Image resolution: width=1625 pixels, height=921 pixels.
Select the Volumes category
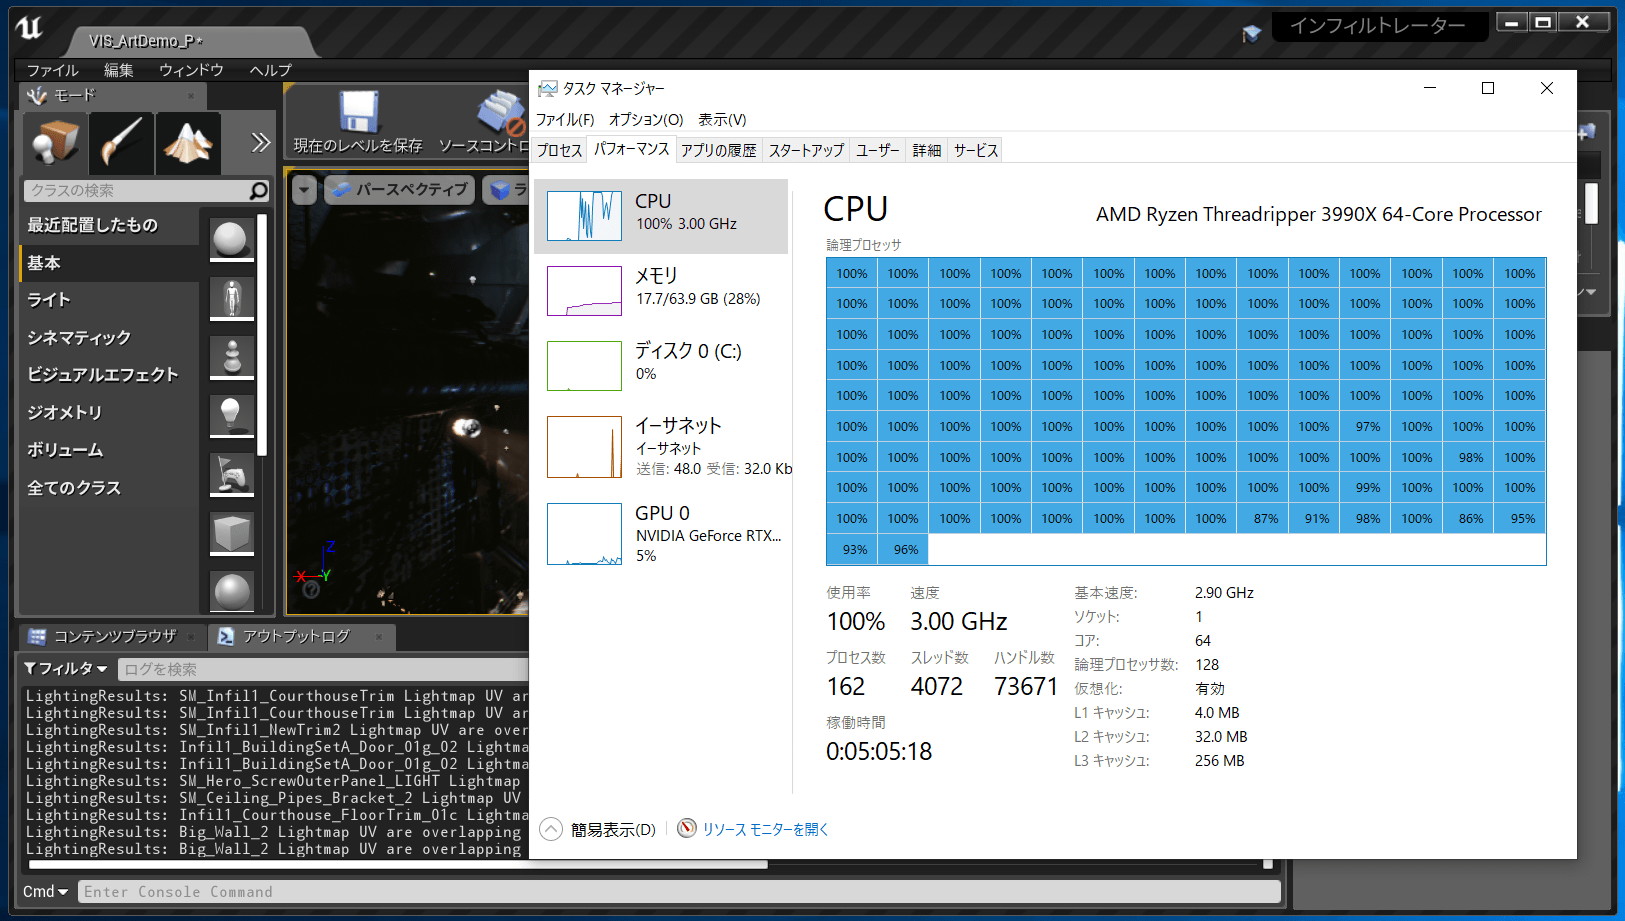point(109,450)
